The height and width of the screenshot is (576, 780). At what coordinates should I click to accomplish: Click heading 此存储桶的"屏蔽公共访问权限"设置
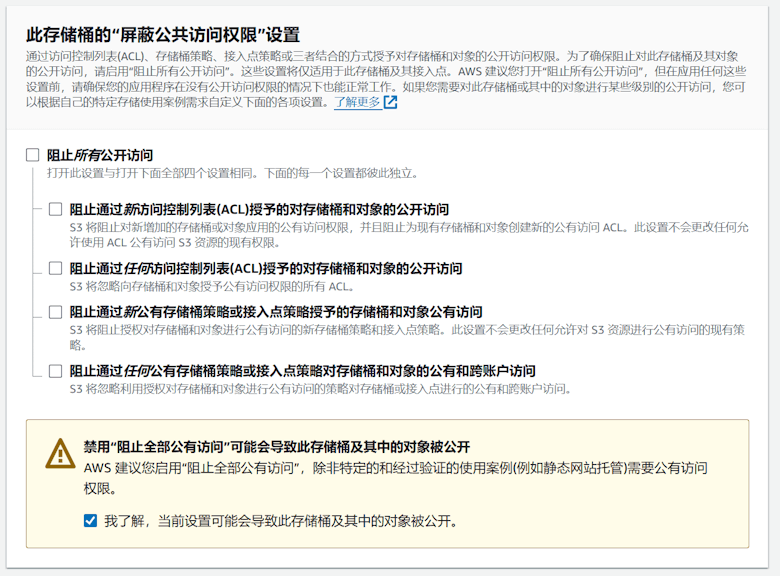163,35
